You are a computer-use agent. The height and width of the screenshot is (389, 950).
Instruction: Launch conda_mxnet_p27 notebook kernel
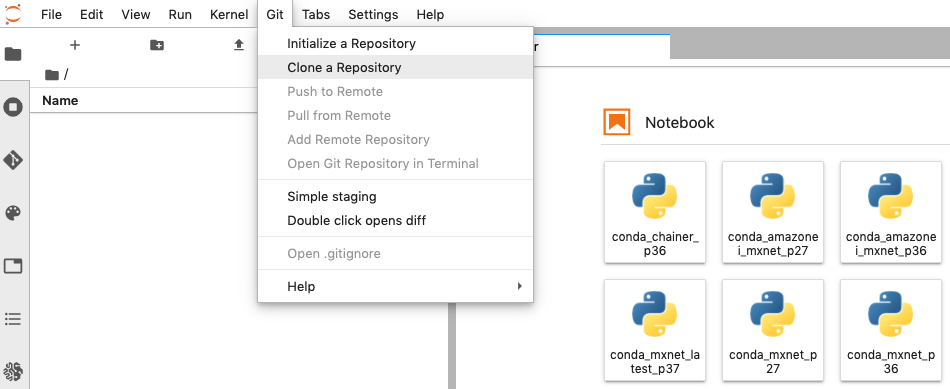coord(772,330)
